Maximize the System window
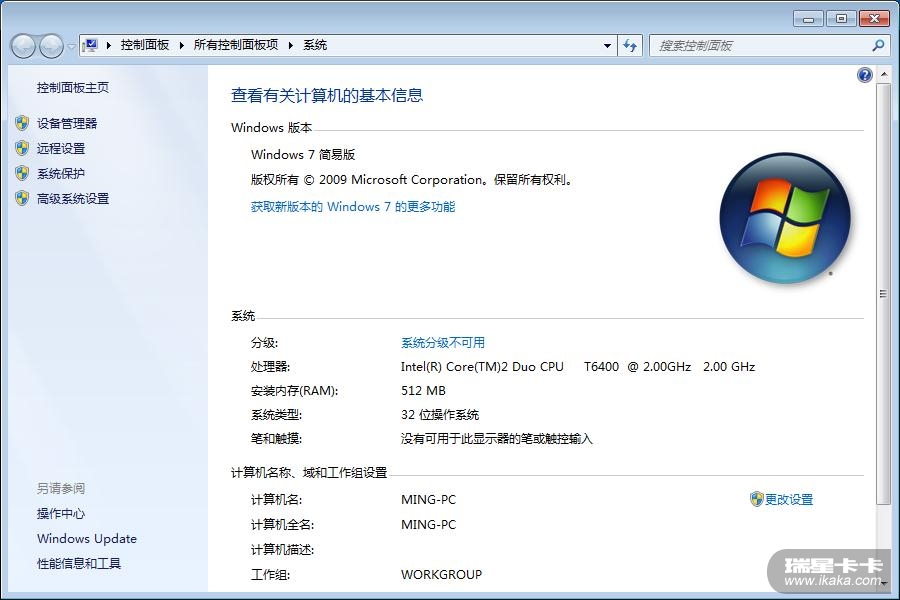 pos(841,19)
